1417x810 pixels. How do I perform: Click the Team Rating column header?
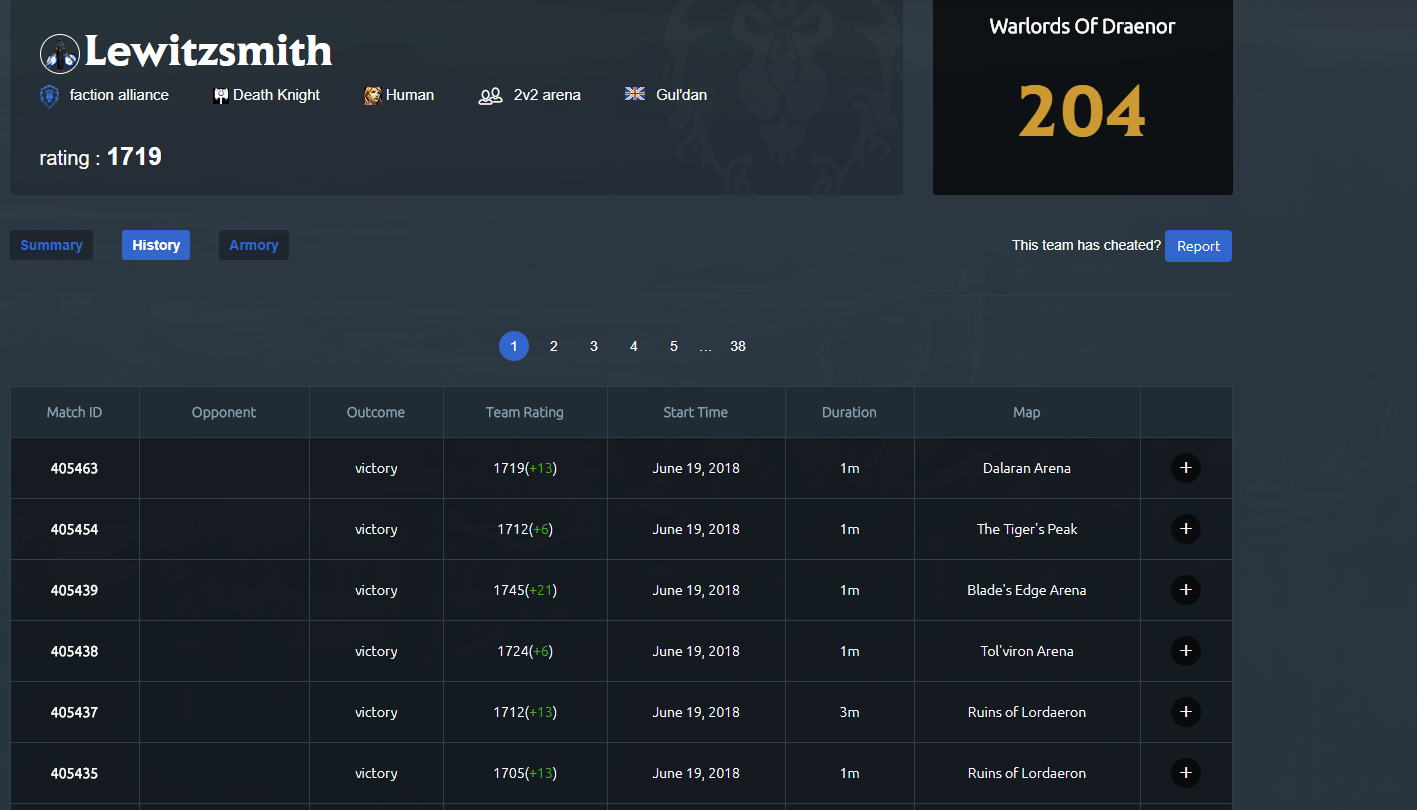[525, 412]
